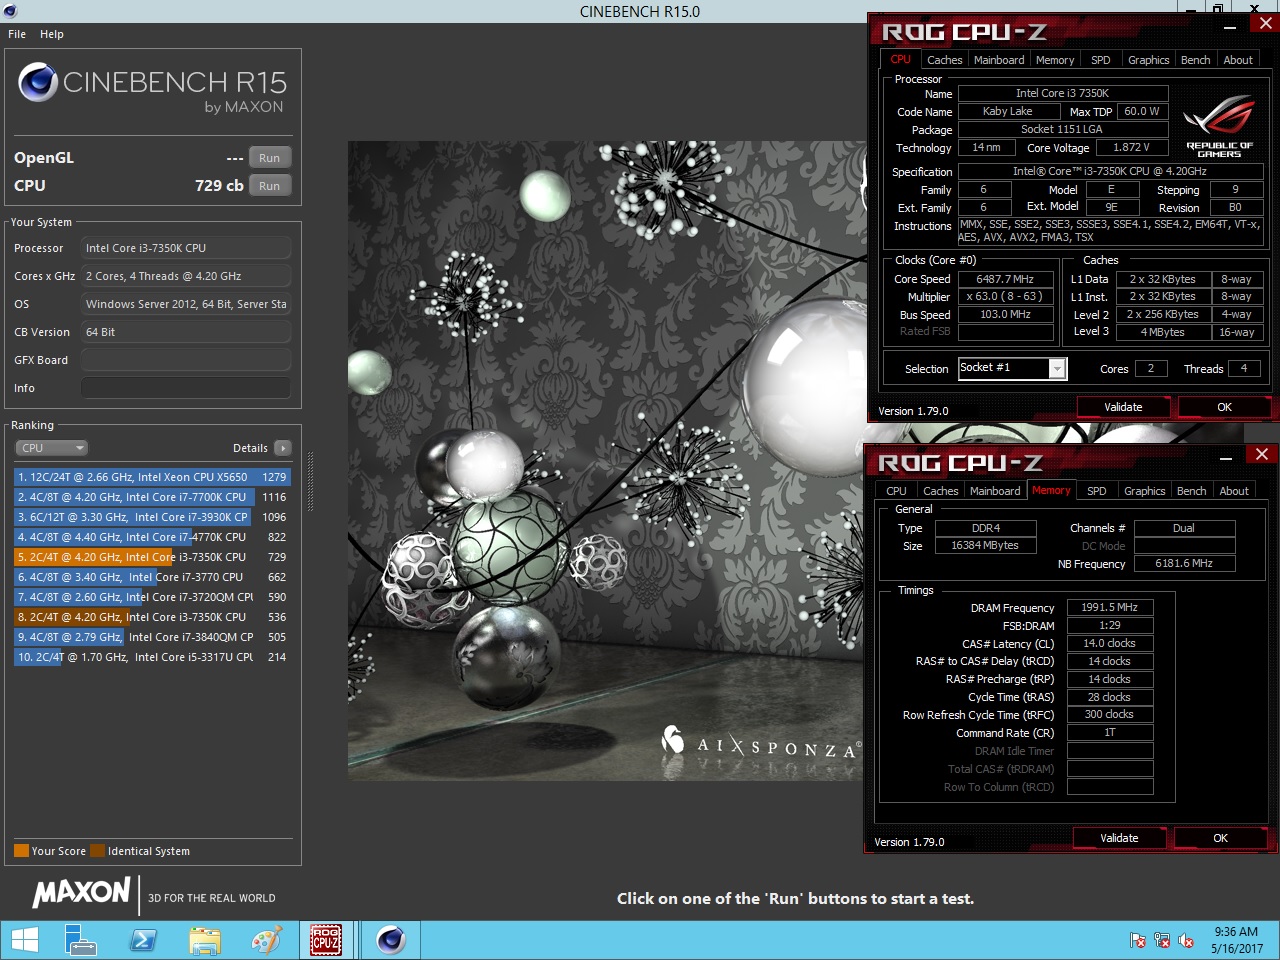This screenshot has width=1280, height=960.
Task: Open Memory tab in upper CPU-Z window
Action: [x=1055, y=60]
